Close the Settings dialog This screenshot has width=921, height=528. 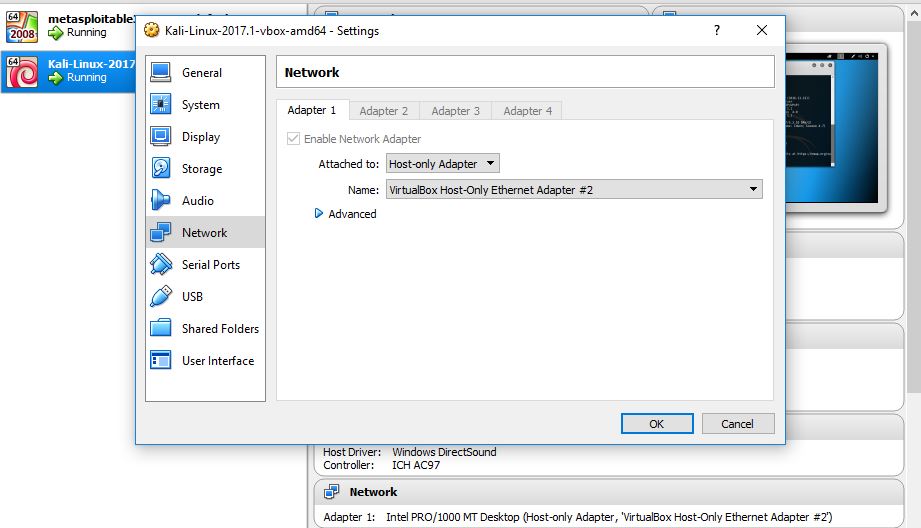tap(762, 30)
